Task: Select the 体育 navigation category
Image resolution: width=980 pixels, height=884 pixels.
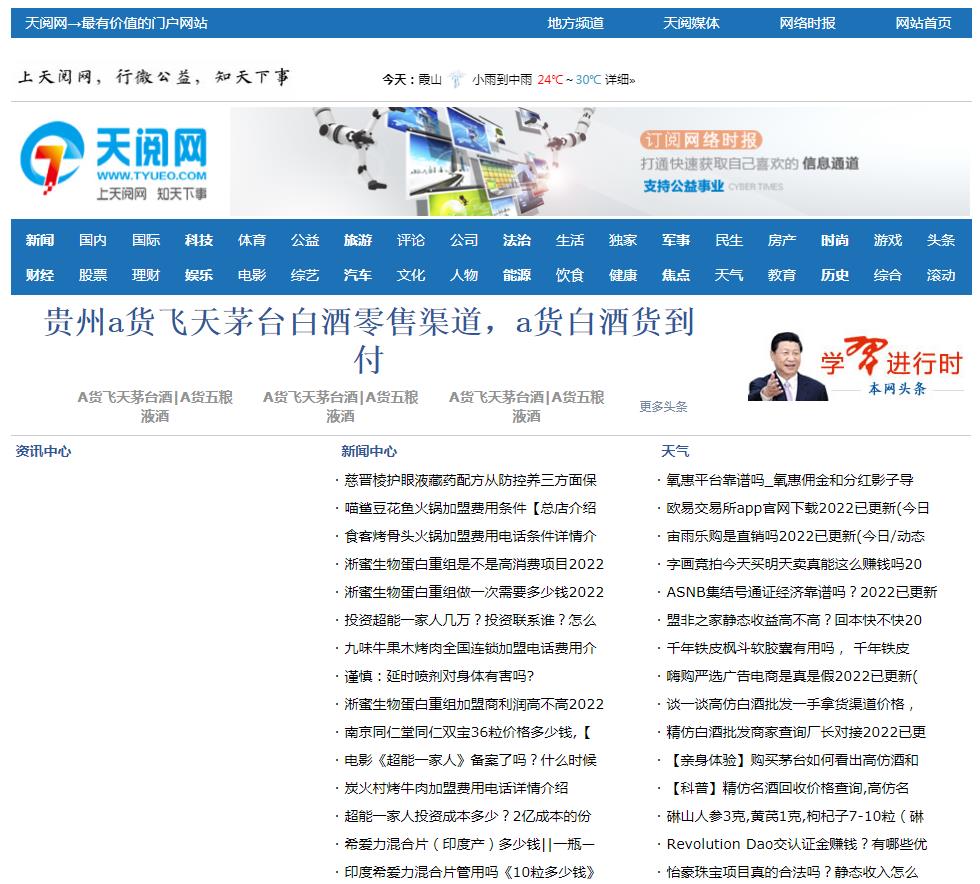Action: [x=252, y=240]
